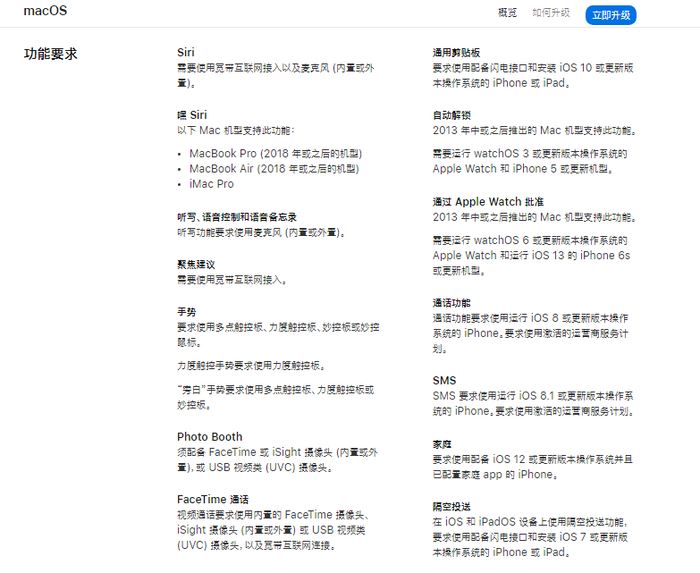This screenshot has width=700, height=573.
Task: Click the macOS title in header
Action: point(45,12)
